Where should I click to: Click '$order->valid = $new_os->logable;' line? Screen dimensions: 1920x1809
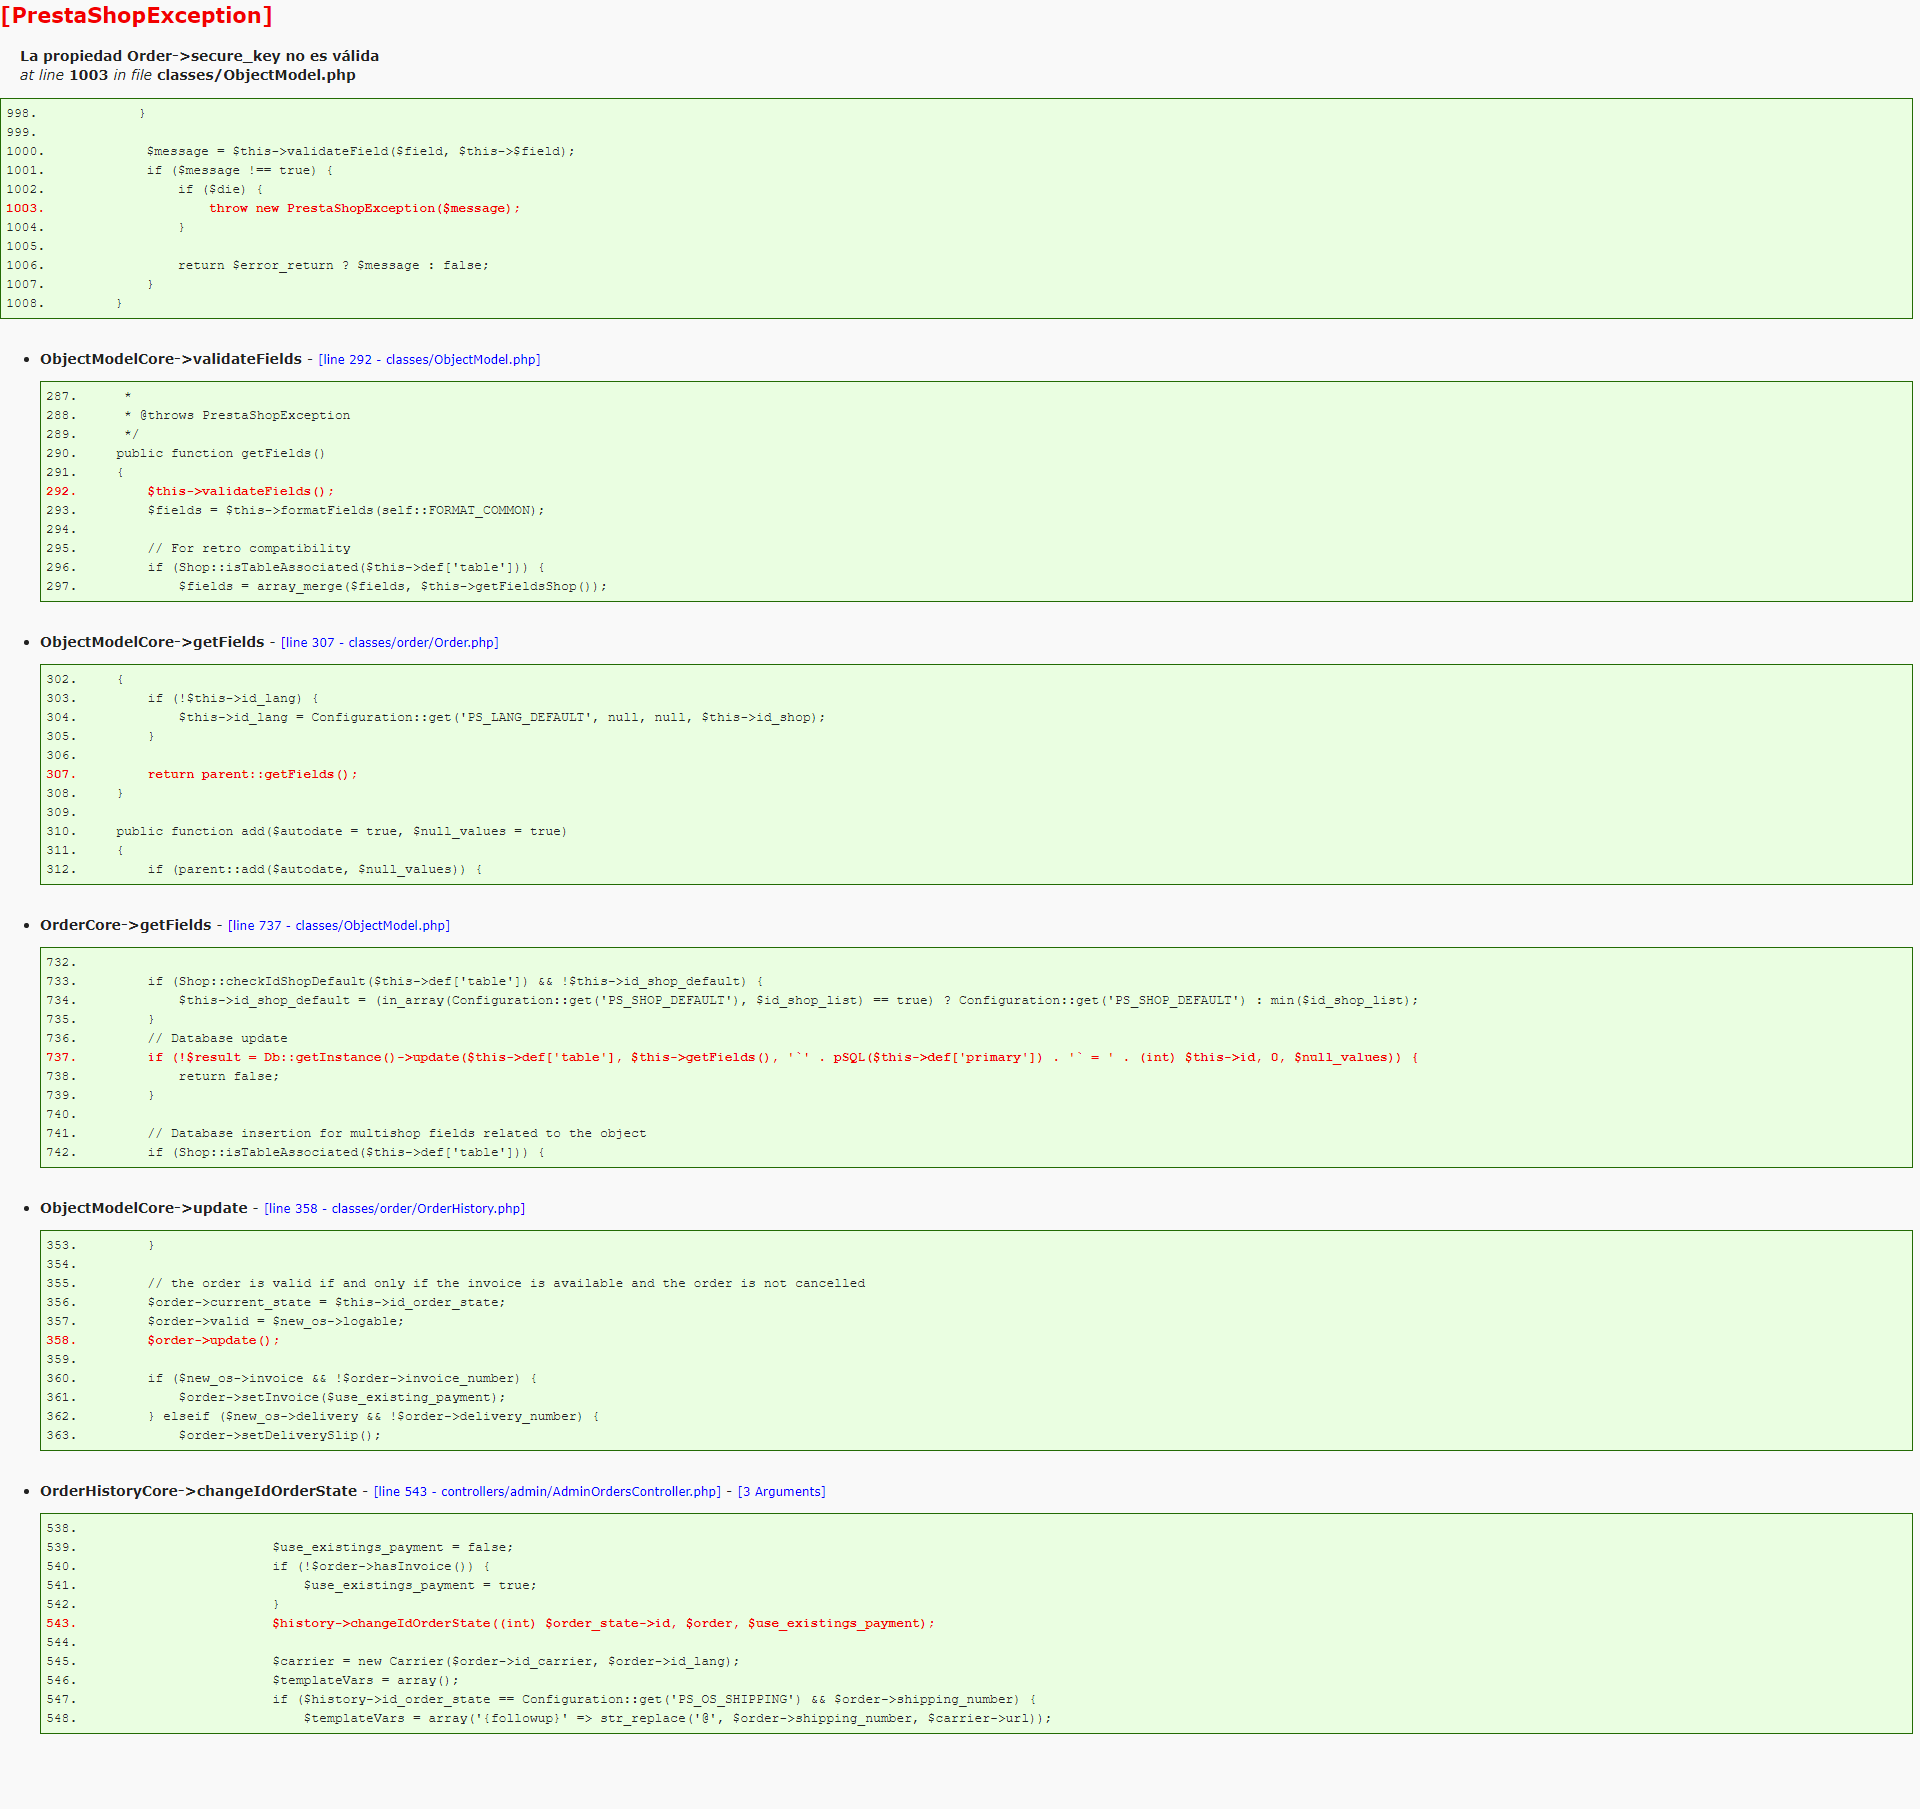click(276, 1322)
